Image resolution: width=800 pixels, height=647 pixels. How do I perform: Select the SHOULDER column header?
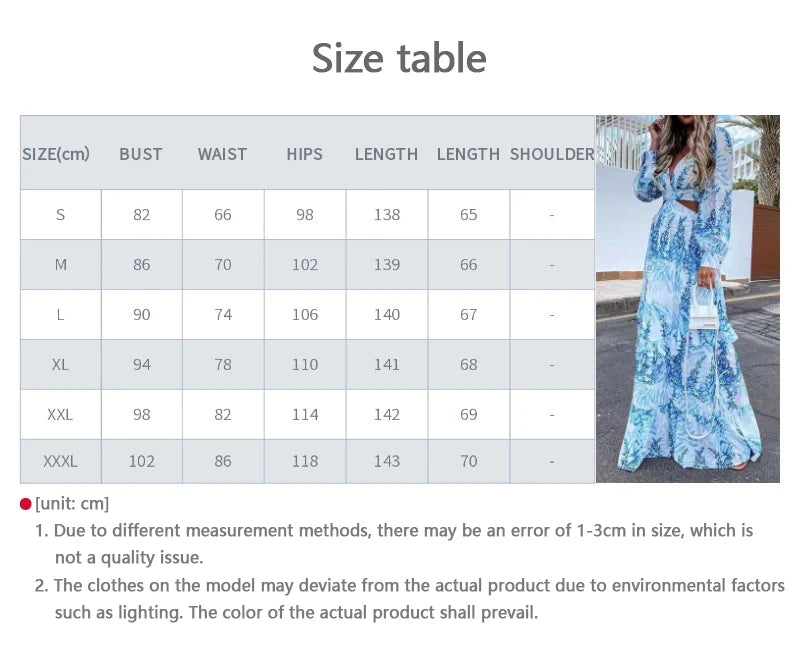[552, 154]
